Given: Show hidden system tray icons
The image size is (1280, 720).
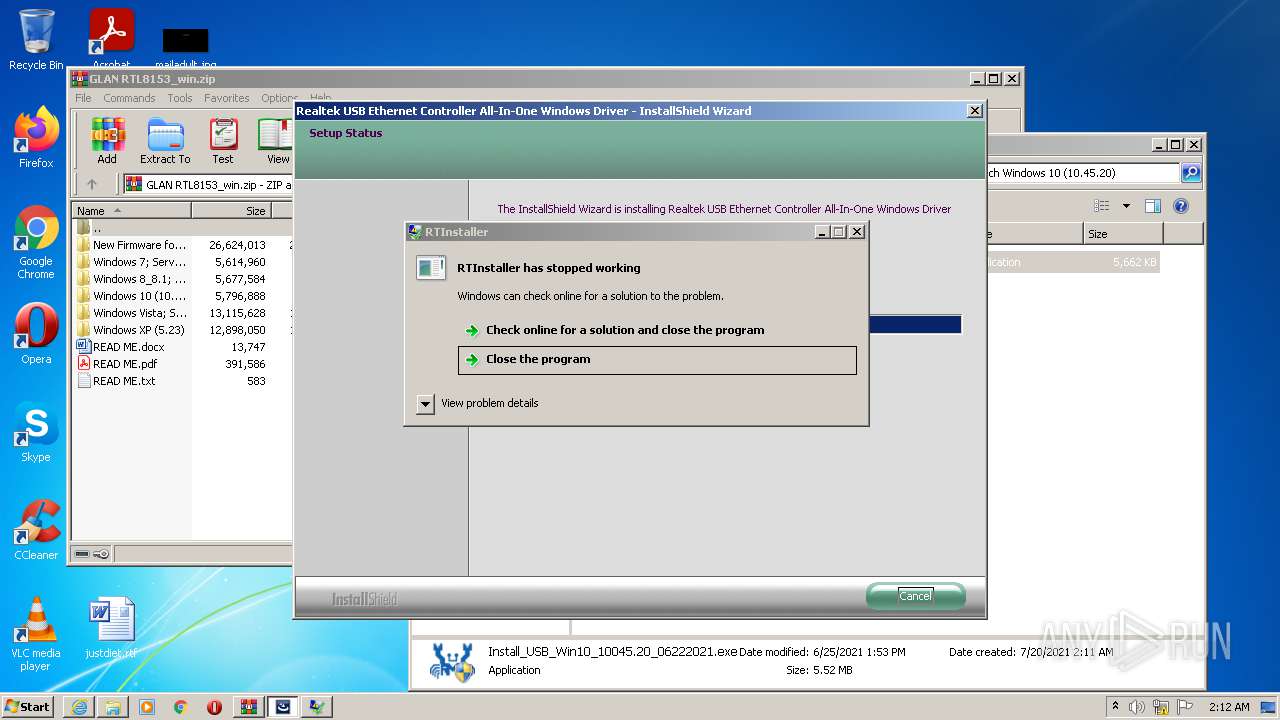Looking at the screenshot, I should tap(1116, 706).
